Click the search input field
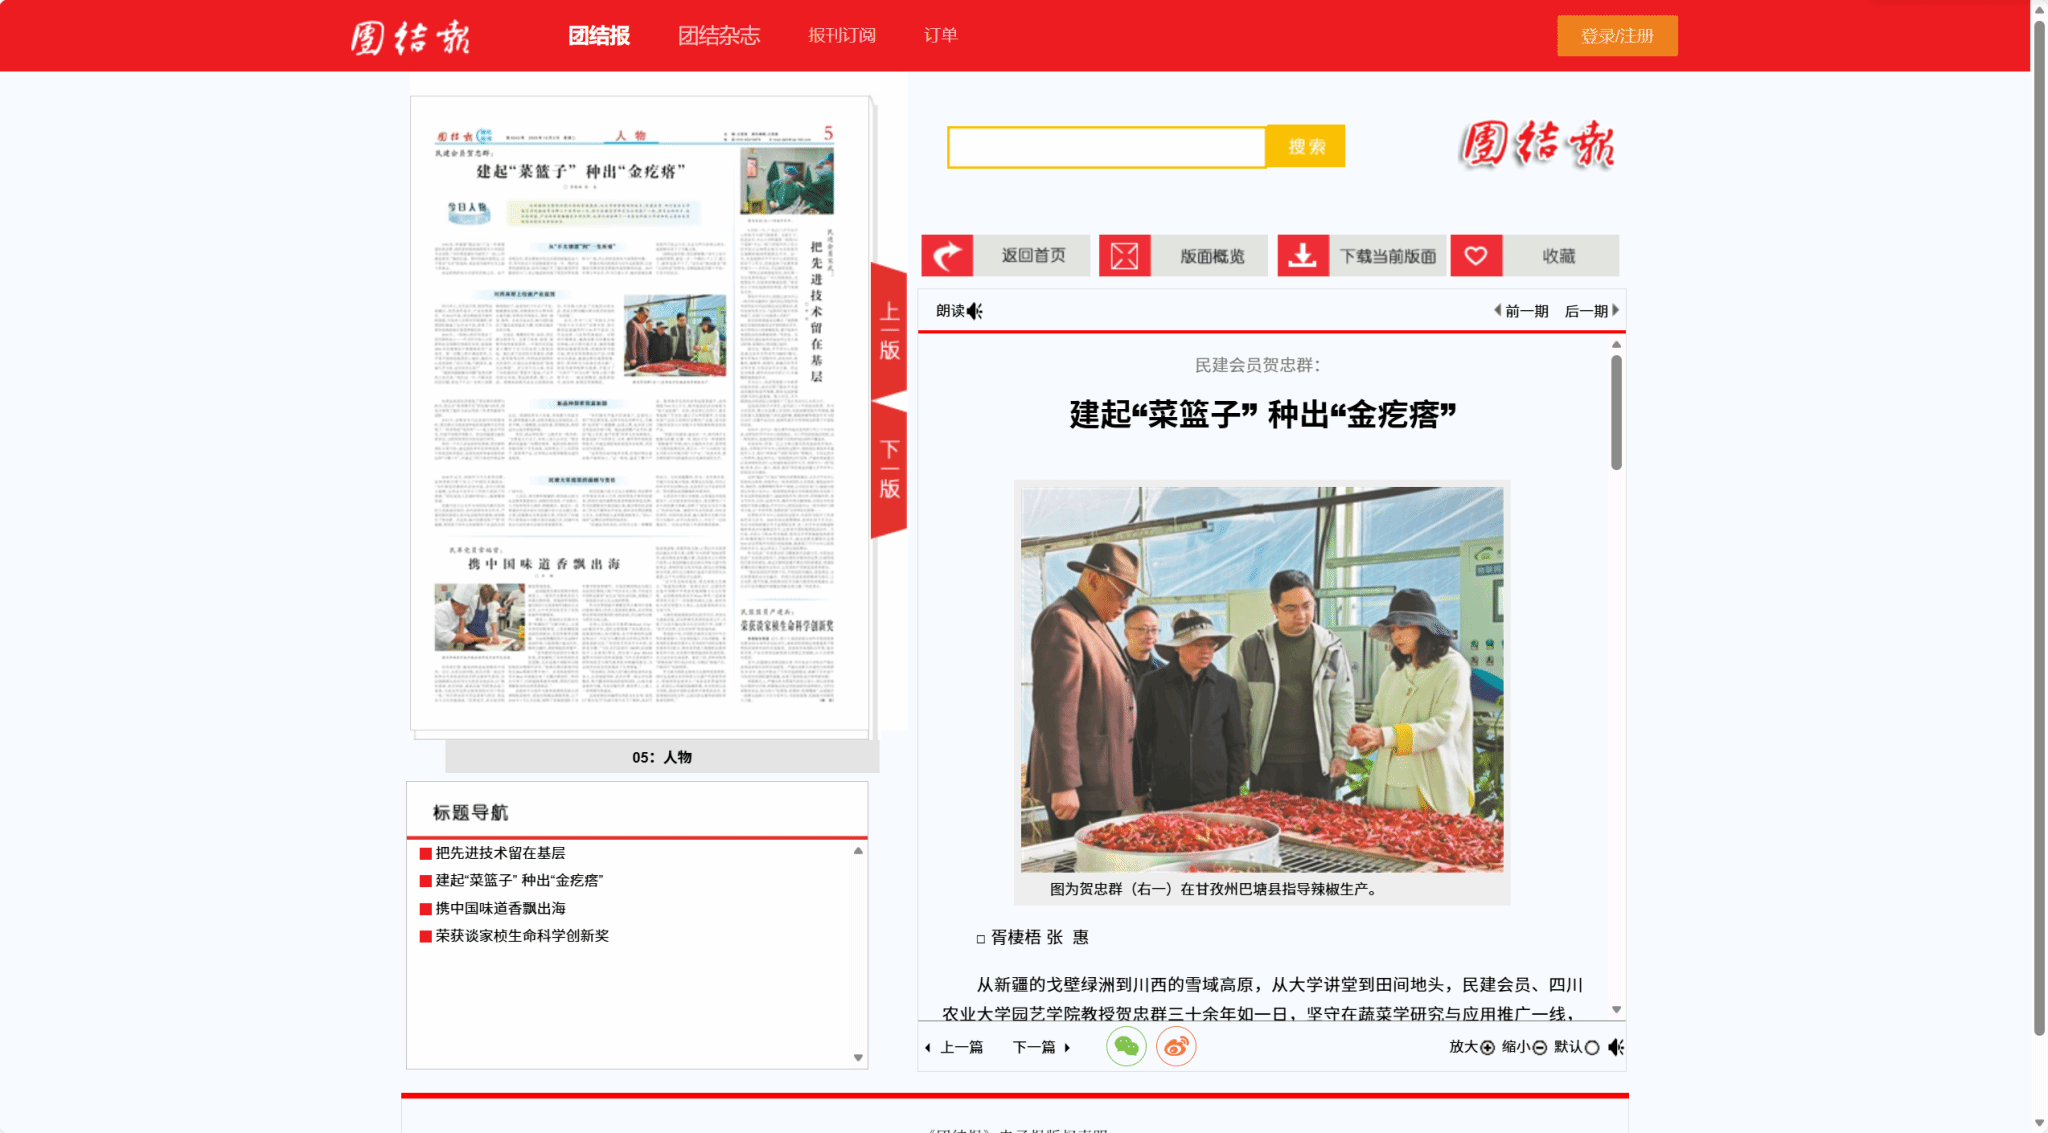Image resolution: width=2048 pixels, height=1133 pixels. (1106, 147)
